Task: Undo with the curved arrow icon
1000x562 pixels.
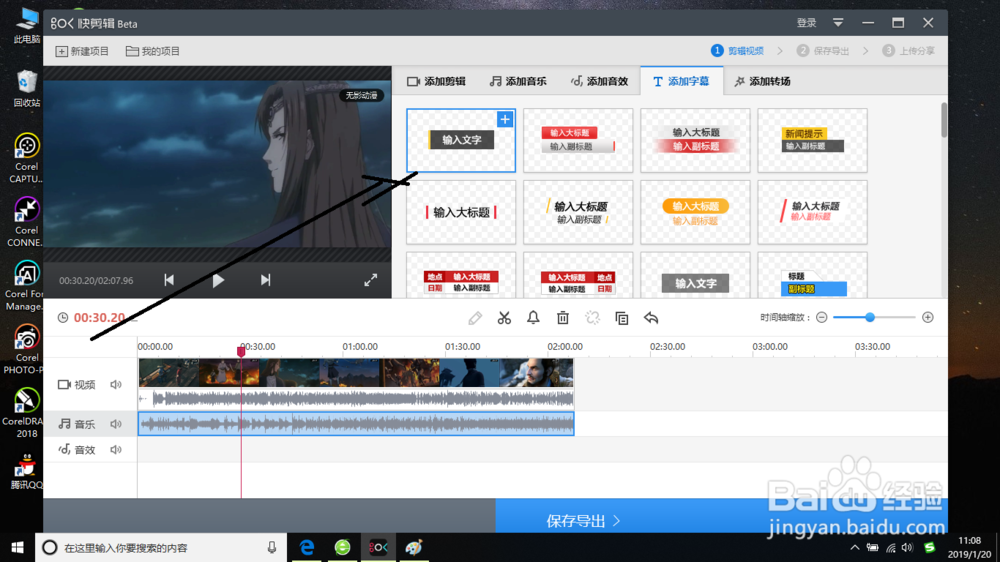Action: 651,318
